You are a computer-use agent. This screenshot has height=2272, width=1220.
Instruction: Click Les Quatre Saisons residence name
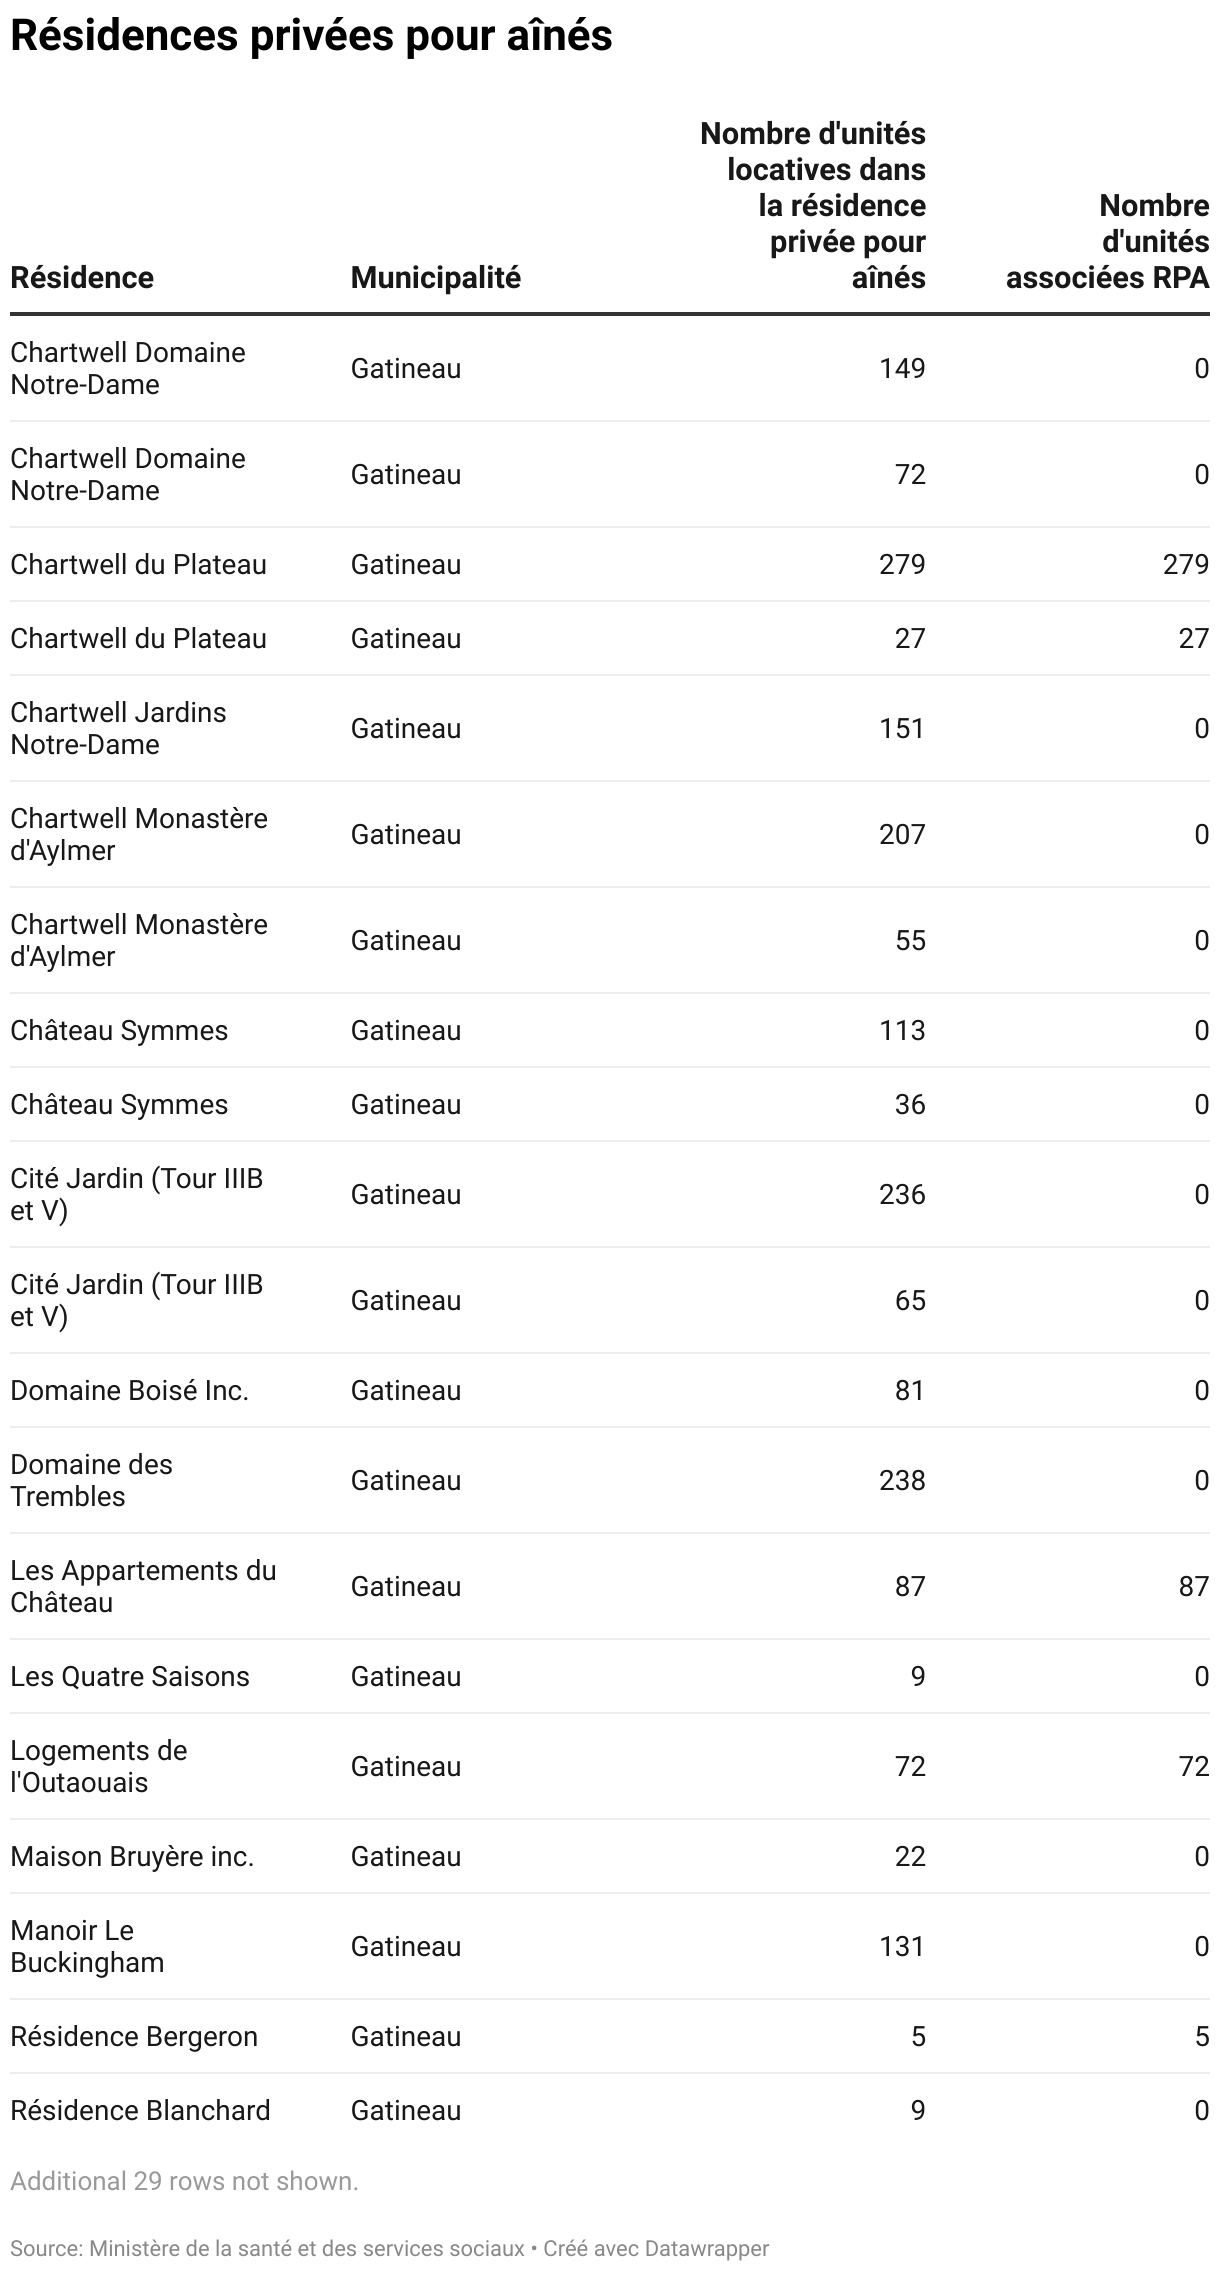(x=130, y=1676)
